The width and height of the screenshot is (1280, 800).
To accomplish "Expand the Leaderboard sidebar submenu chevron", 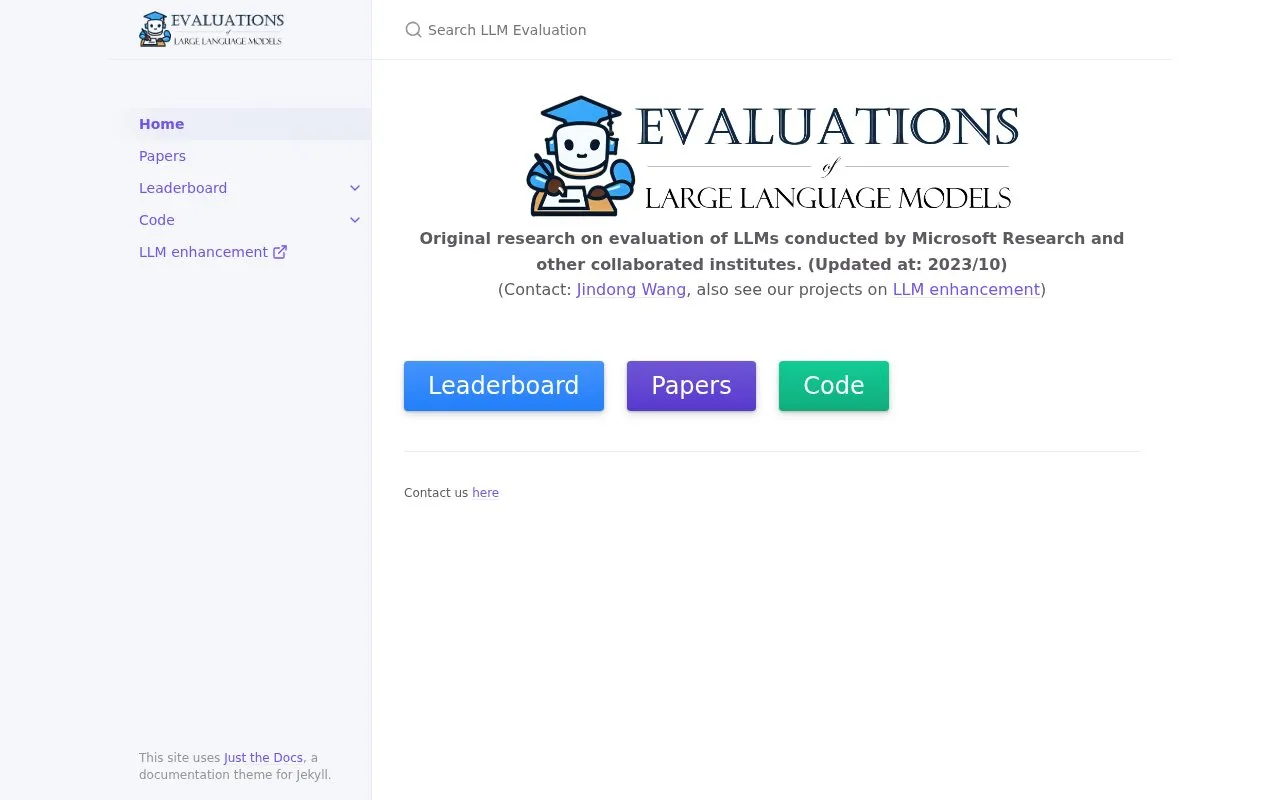I will 355,188.
